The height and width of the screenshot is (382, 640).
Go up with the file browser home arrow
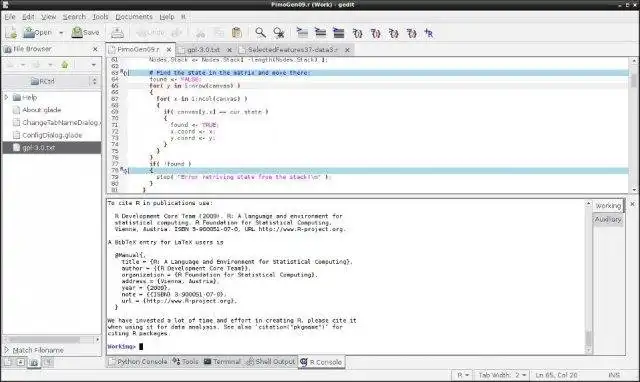coord(64,64)
